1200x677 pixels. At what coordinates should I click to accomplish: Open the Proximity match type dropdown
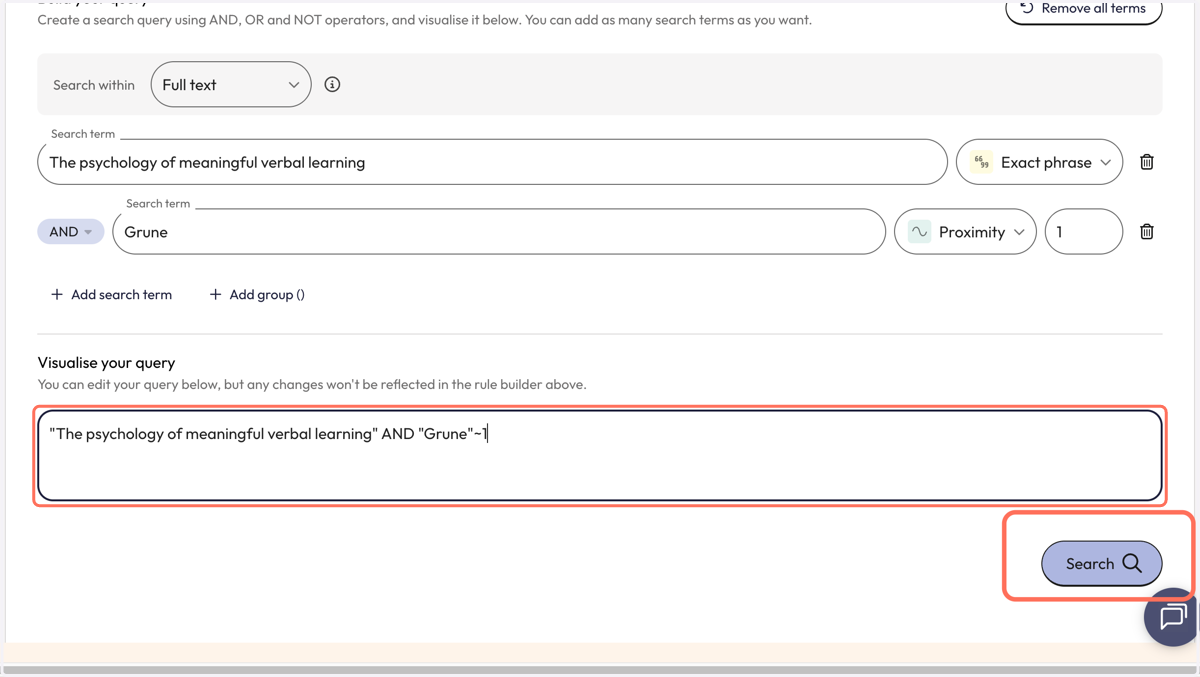point(965,232)
